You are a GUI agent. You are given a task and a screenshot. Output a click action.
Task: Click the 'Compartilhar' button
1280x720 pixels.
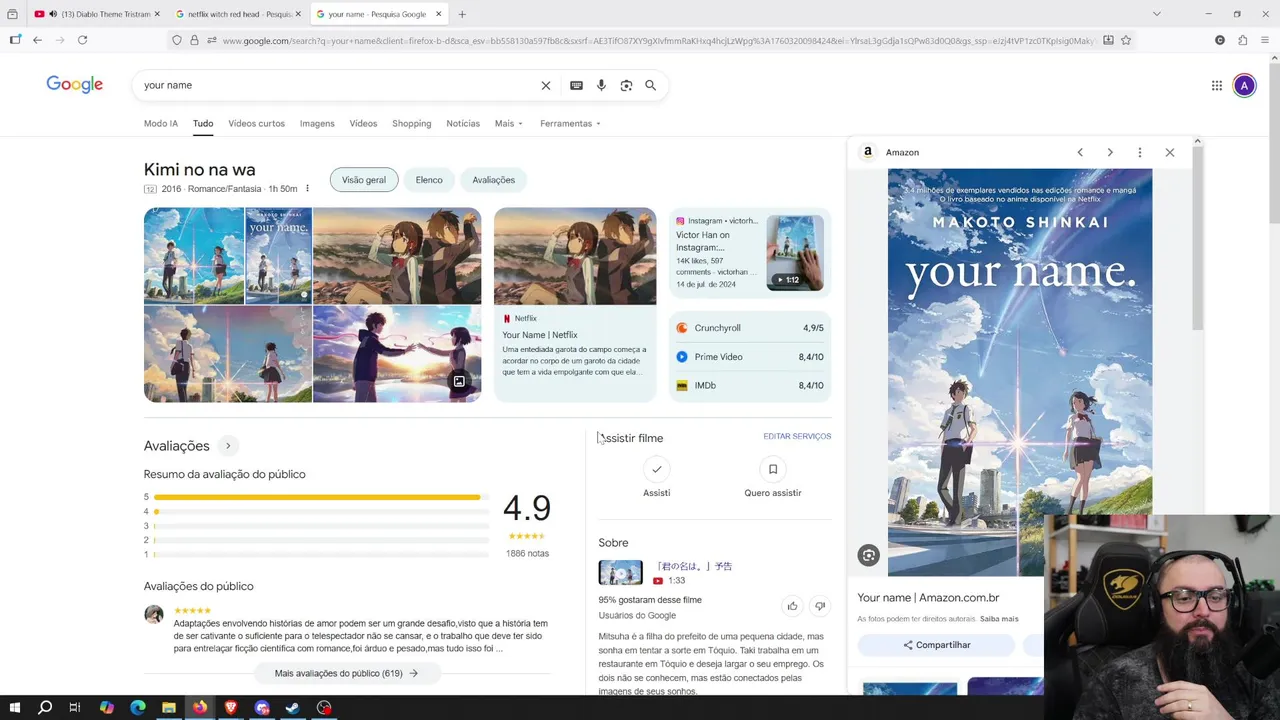coord(937,645)
